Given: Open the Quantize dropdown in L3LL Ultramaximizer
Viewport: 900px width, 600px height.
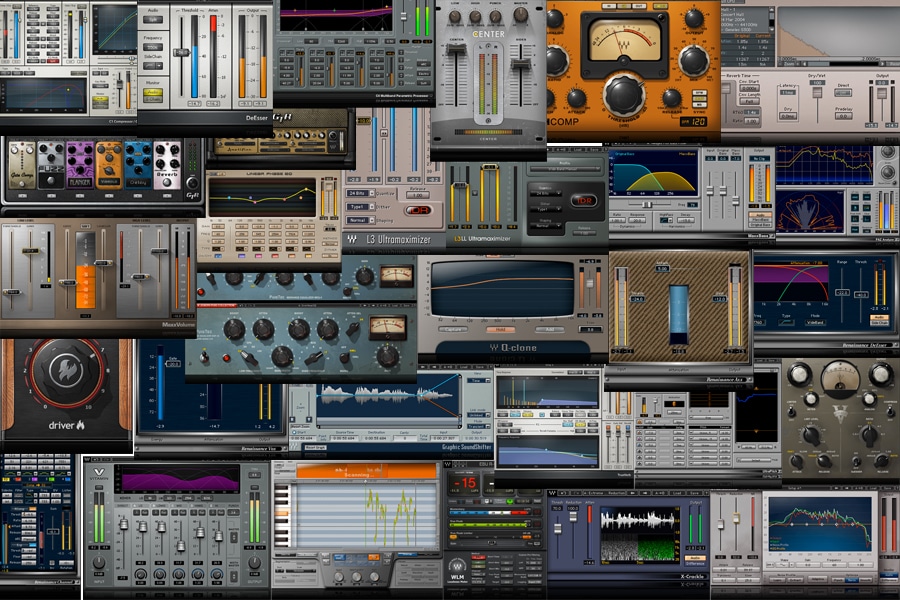Looking at the screenshot, I should [x=546, y=194].
